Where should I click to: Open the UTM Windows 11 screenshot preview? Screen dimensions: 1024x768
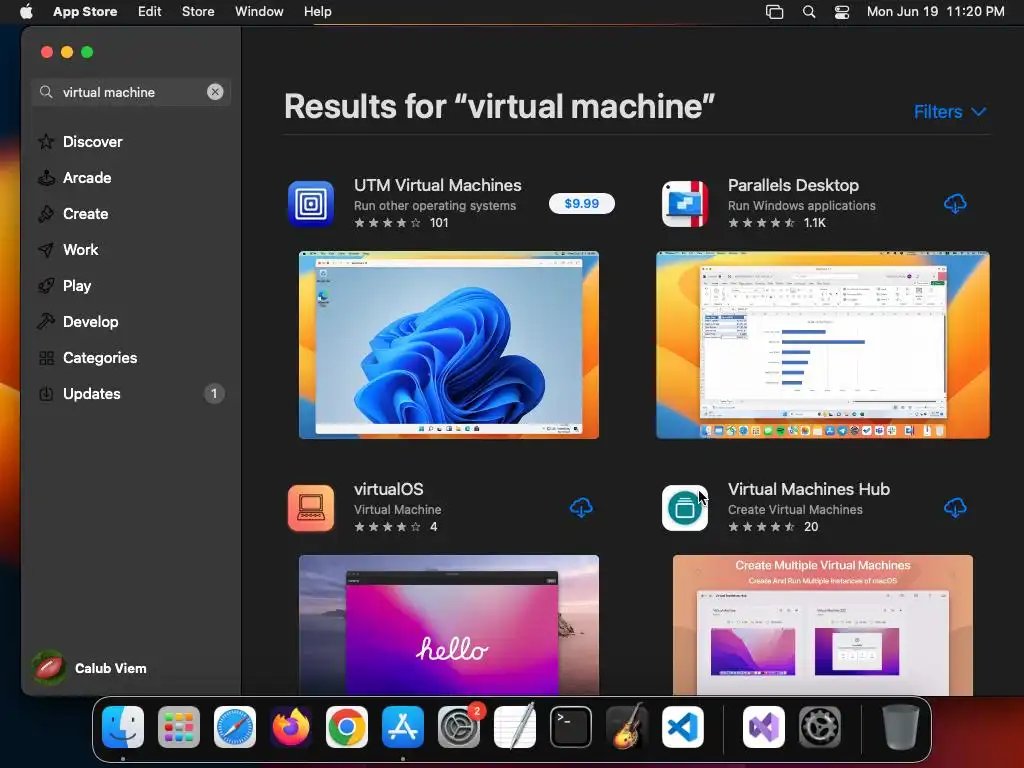[449, 345]
